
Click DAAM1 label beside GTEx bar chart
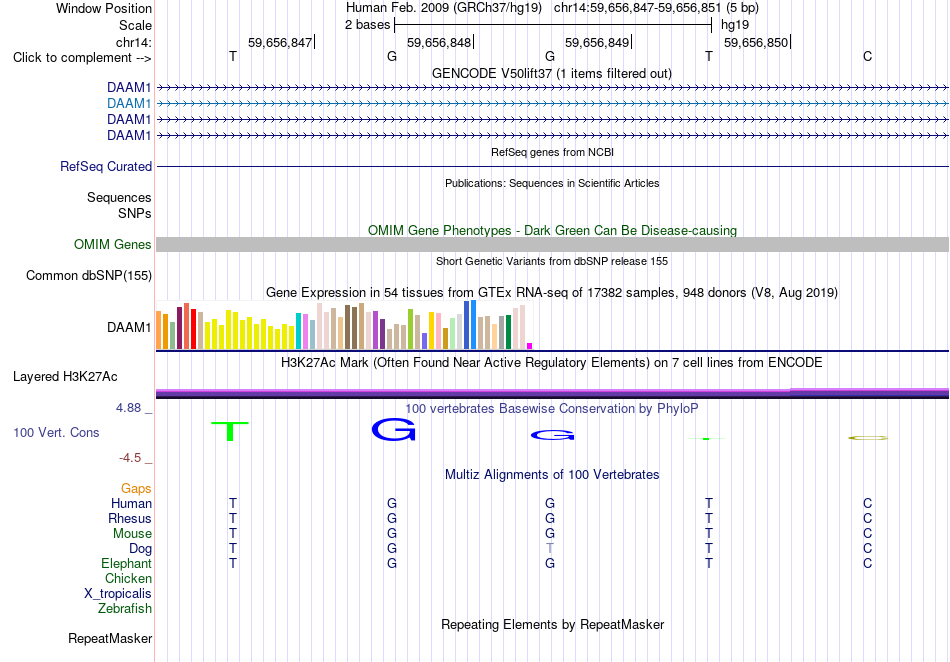pyautogui.click(x=128, y=328)
